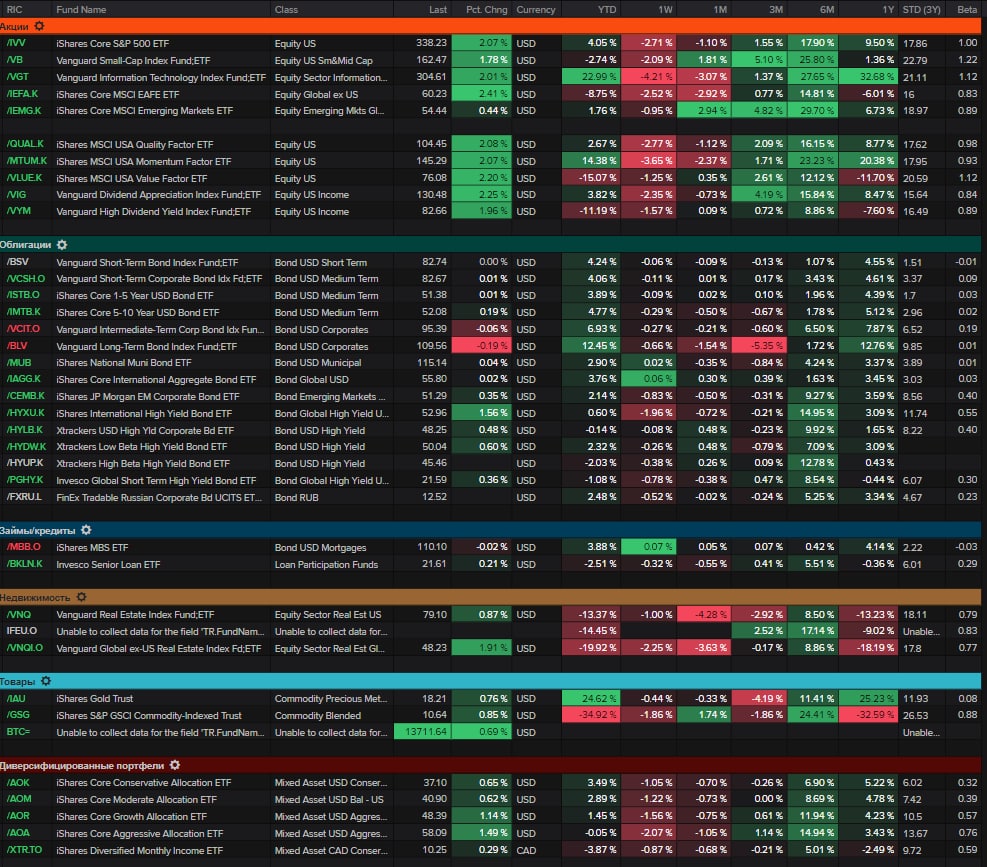Open the /VCIT.O RIC link
The width and height of the screenshot is (987, 867).
point(23,329)
